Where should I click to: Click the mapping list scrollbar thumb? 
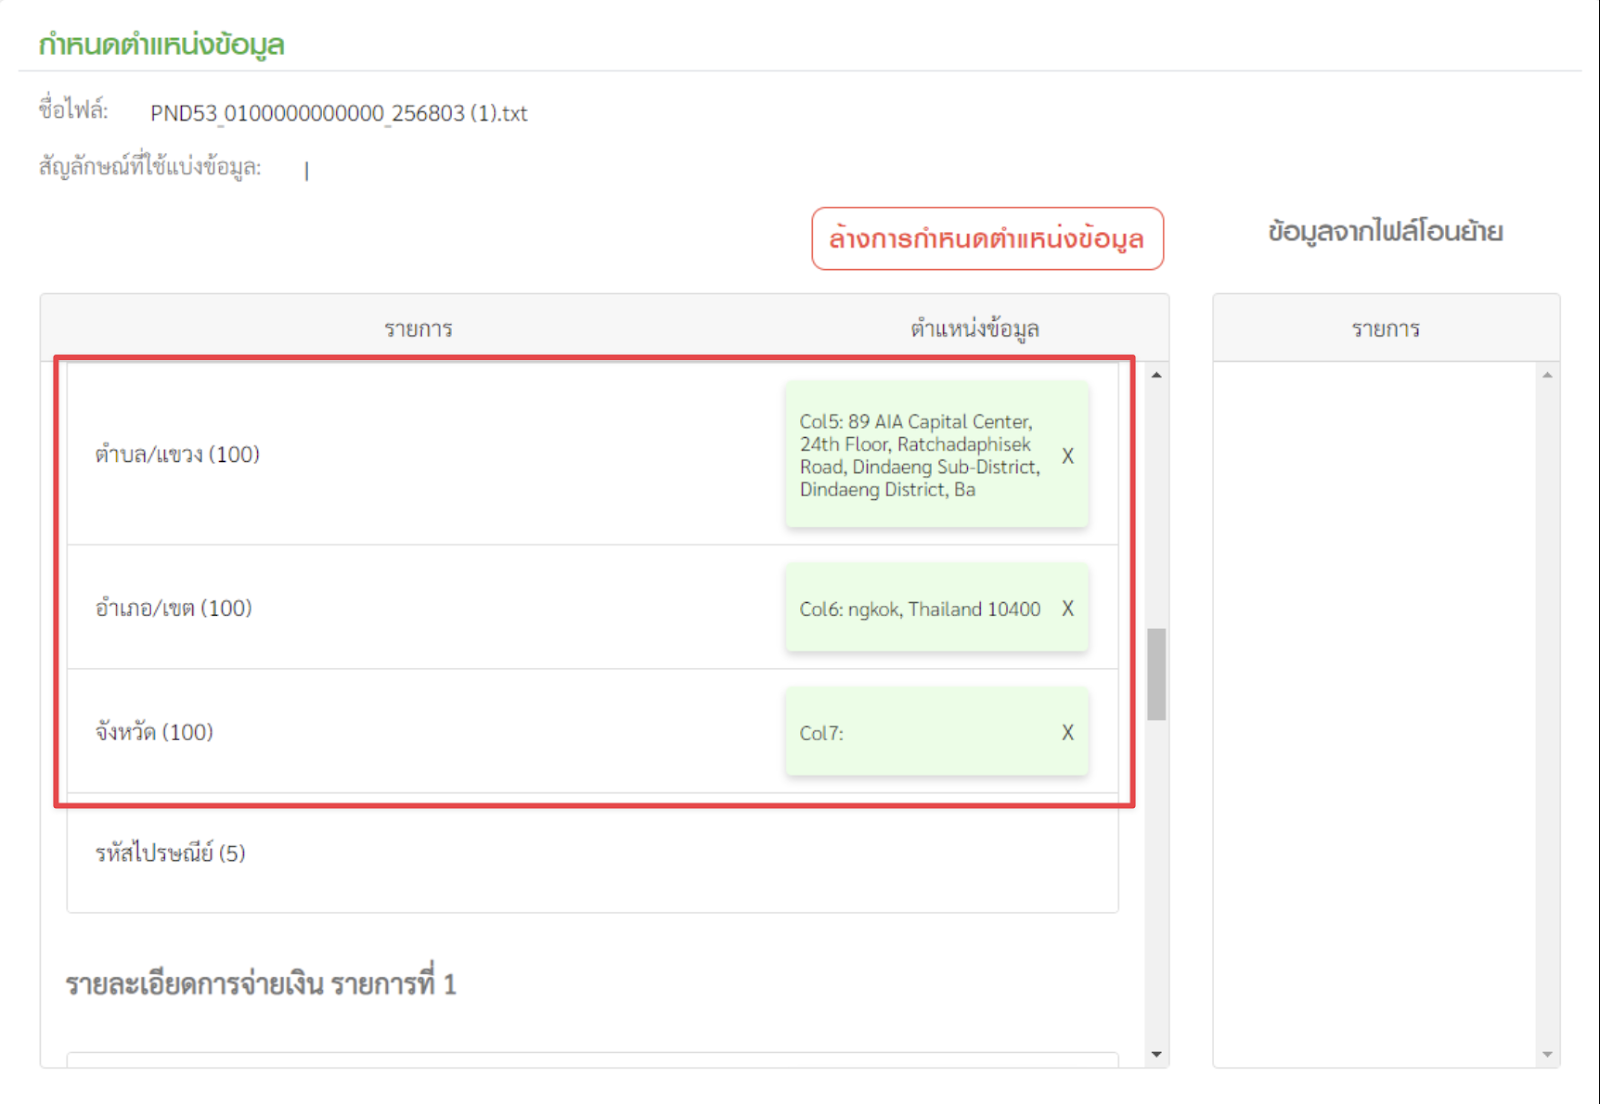1156,674
